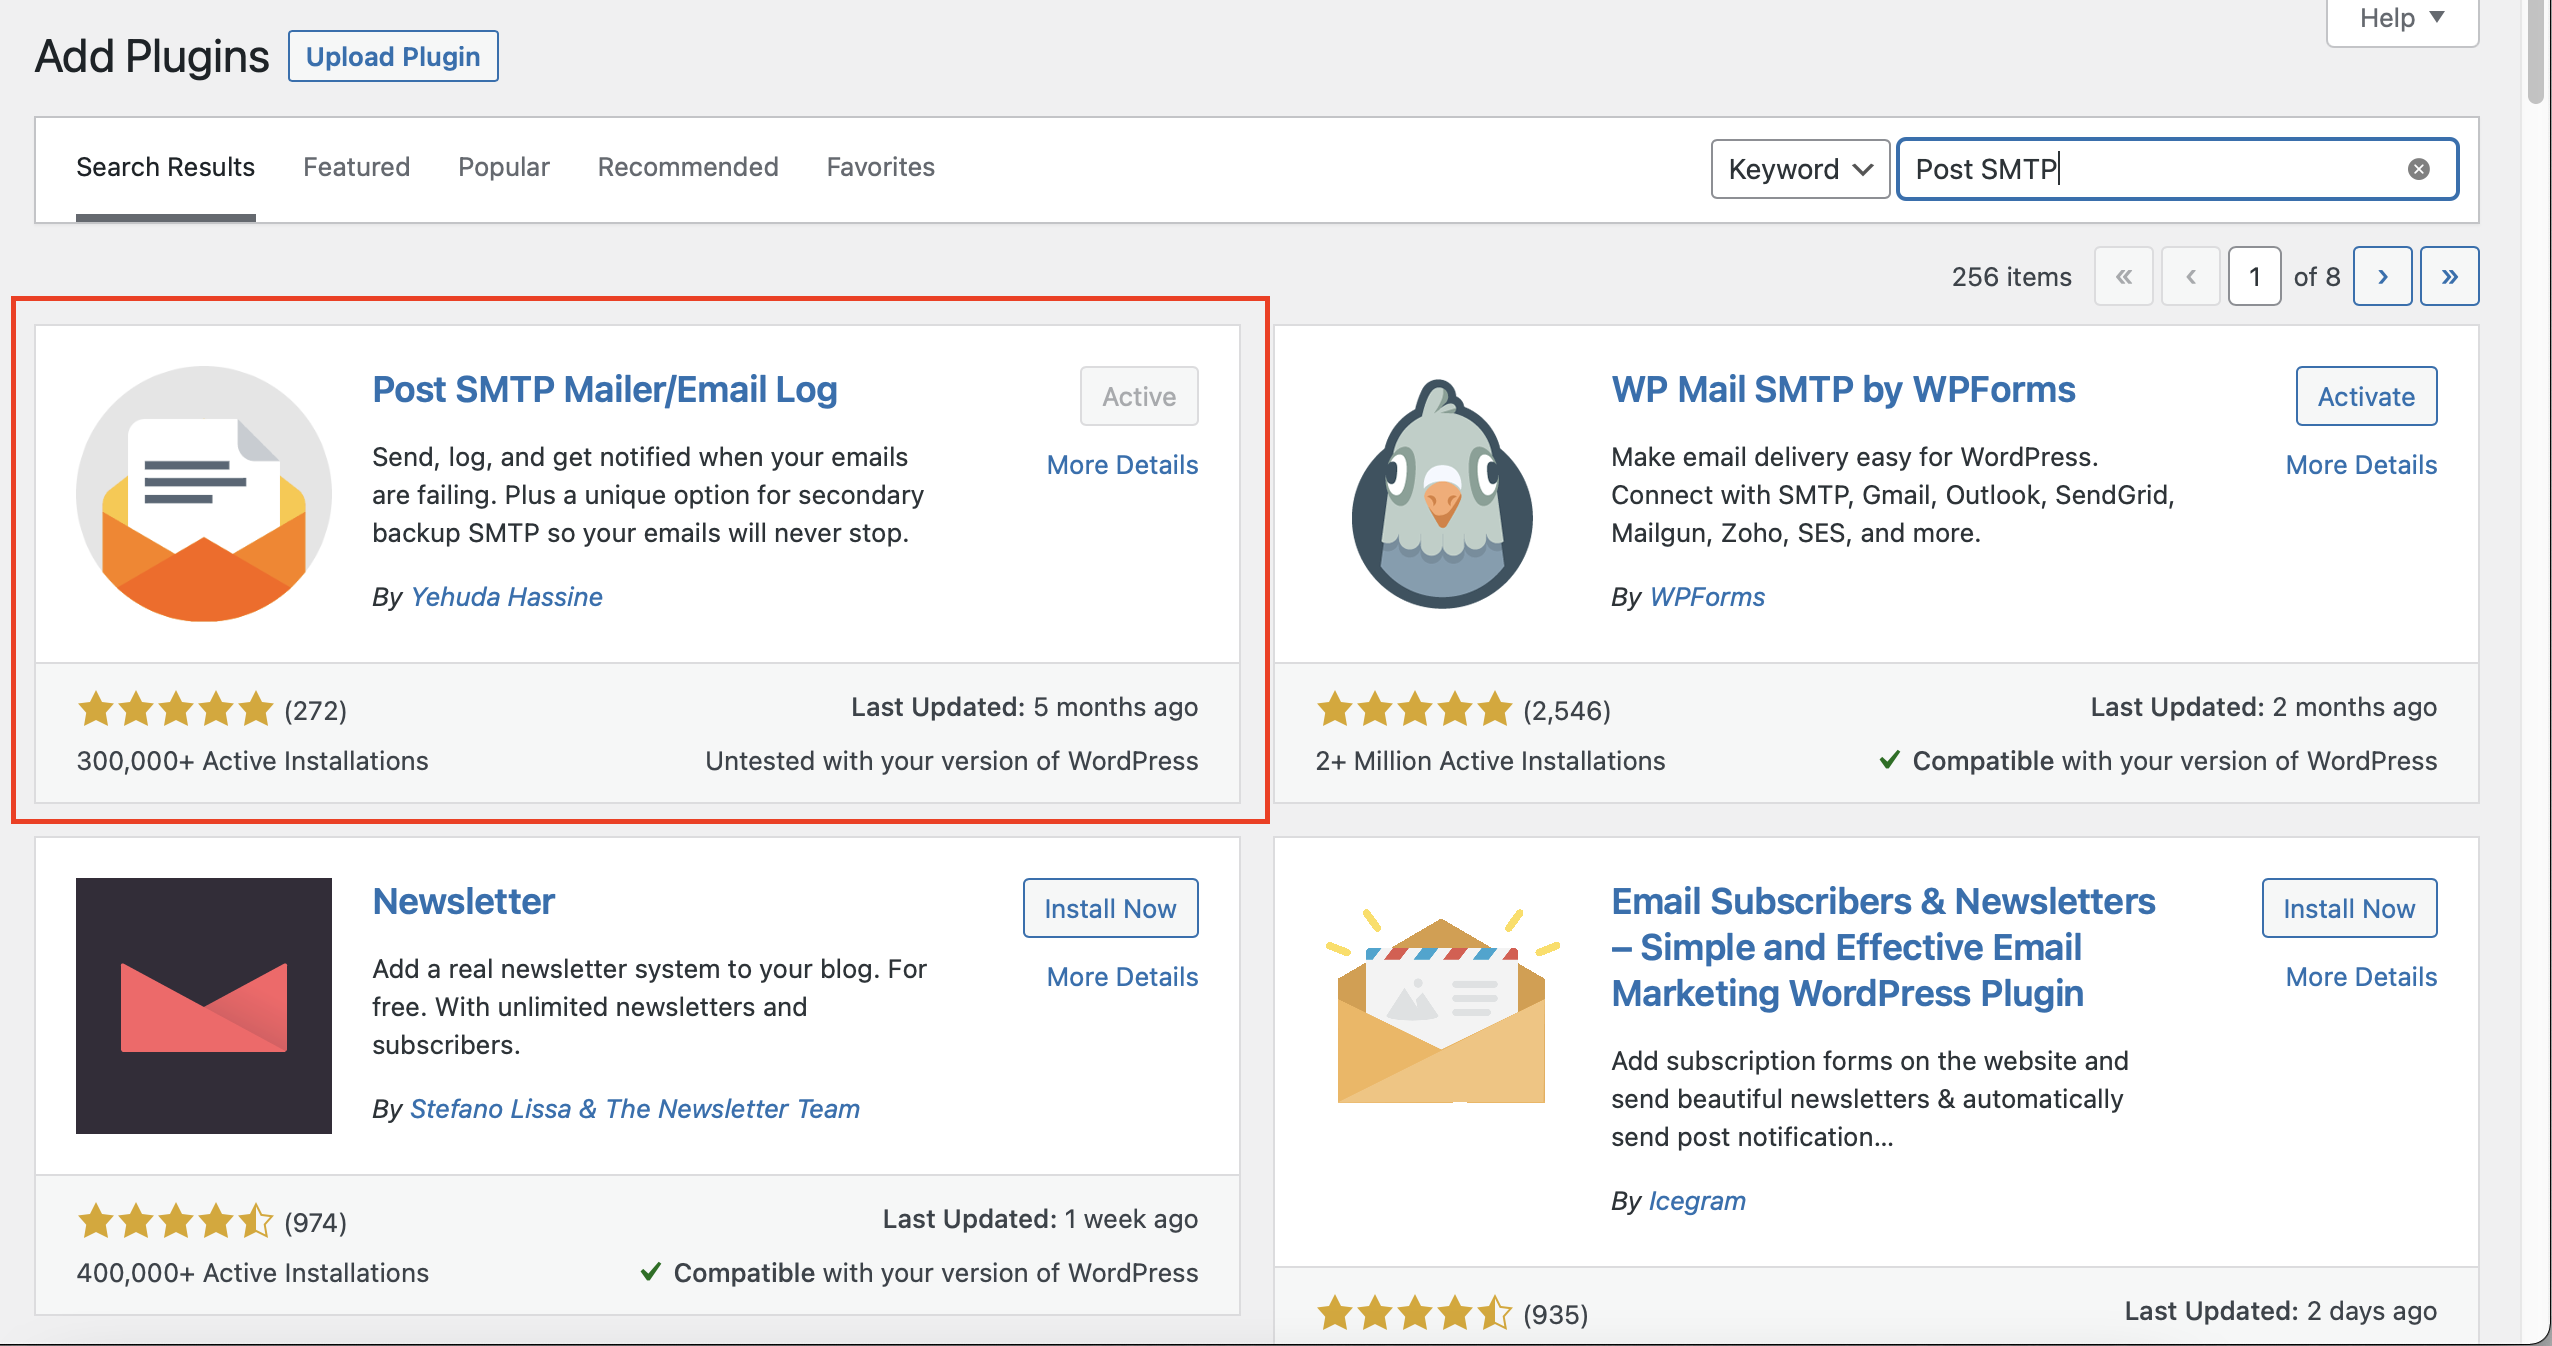Jump to last page of results
The height and width of the screenshot is (1346, 2552).
[x=2449, y=276]
